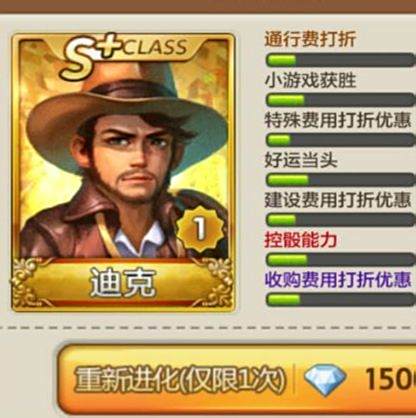416x418 pixels.
Task: Select the red 控骰能力 skill label
Action: 300,240
